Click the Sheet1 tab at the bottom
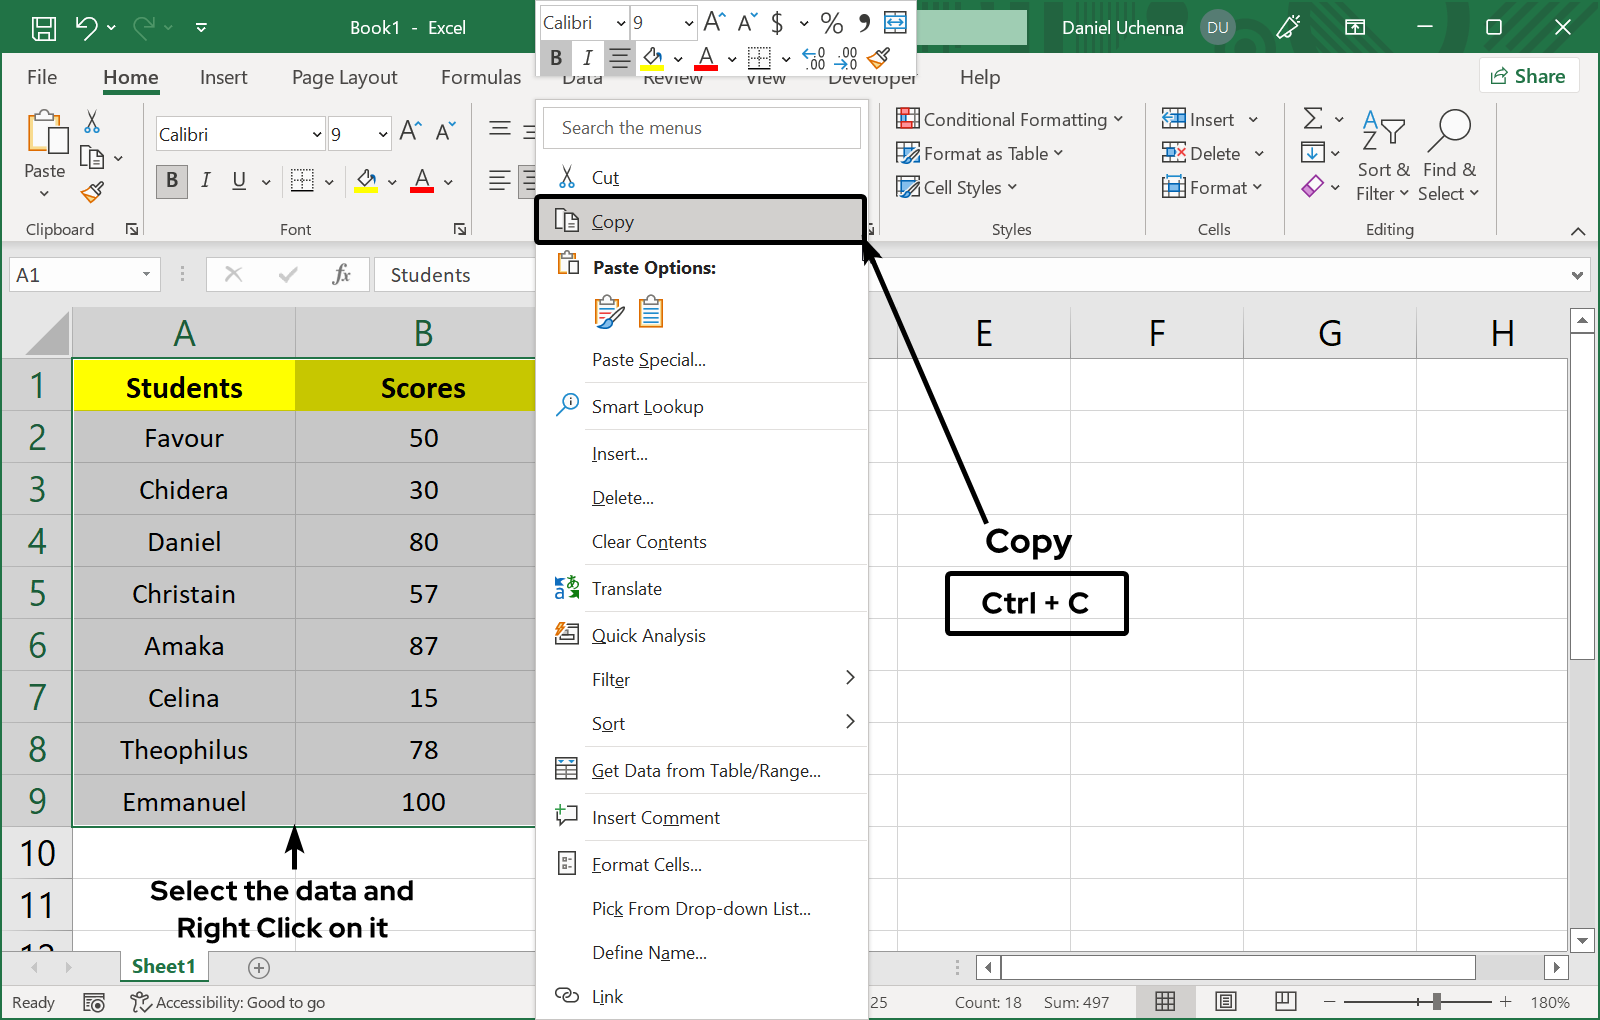 tap(163, 966)
